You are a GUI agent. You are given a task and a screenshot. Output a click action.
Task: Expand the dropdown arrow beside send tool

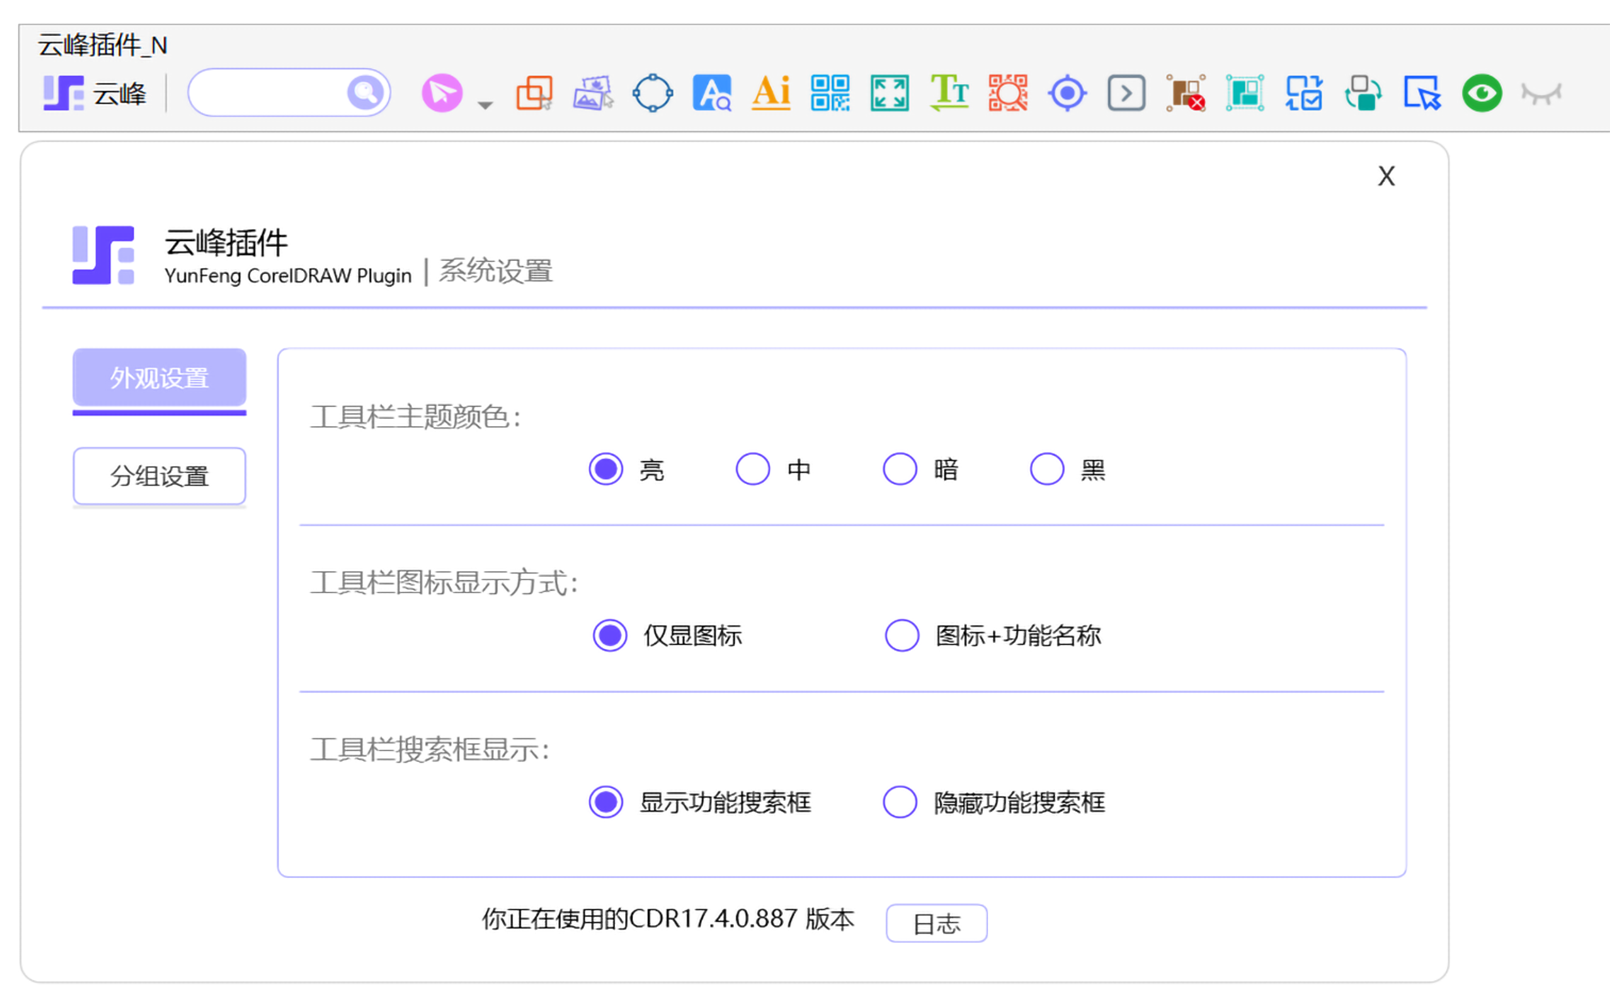coord(485,103)
